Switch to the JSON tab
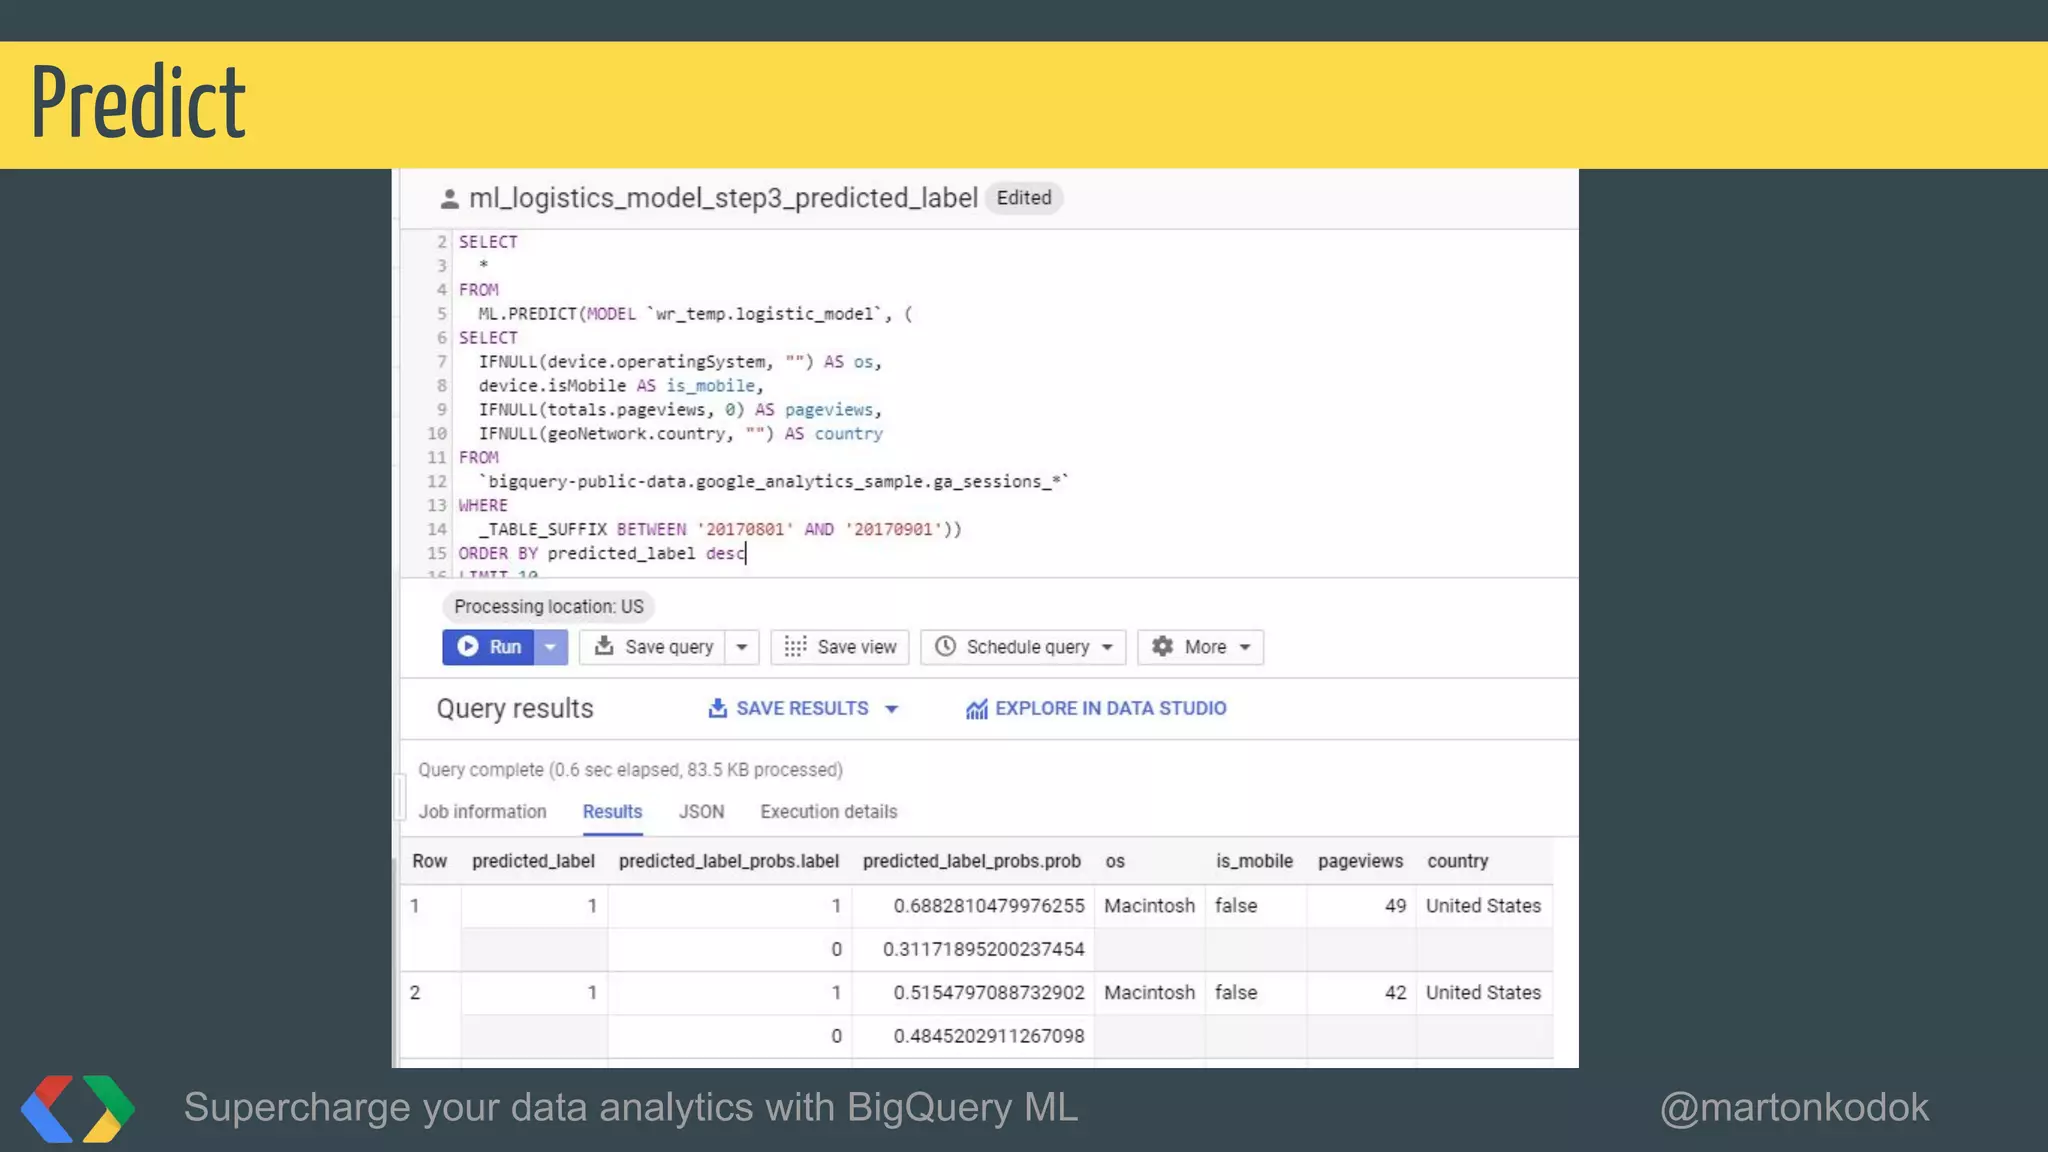 pyautogui.click(x=701, y=812)
